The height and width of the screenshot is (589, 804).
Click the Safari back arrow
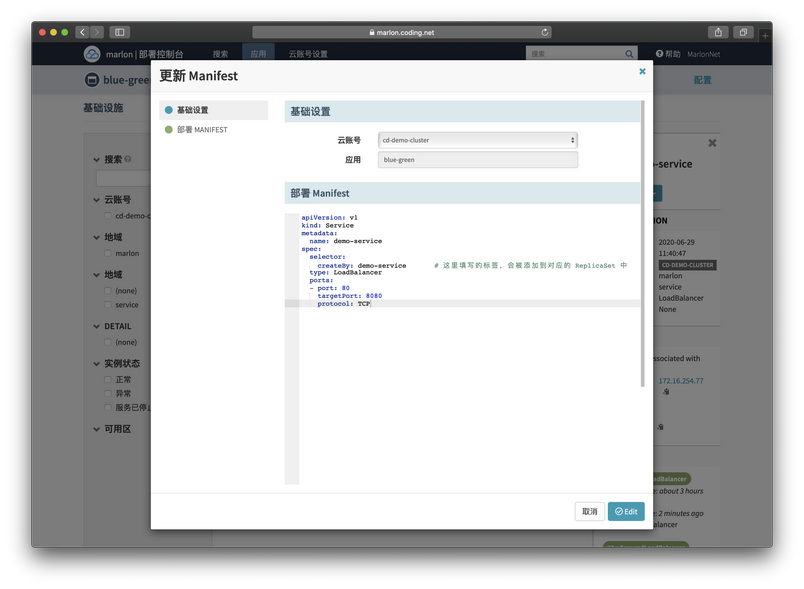82,32
